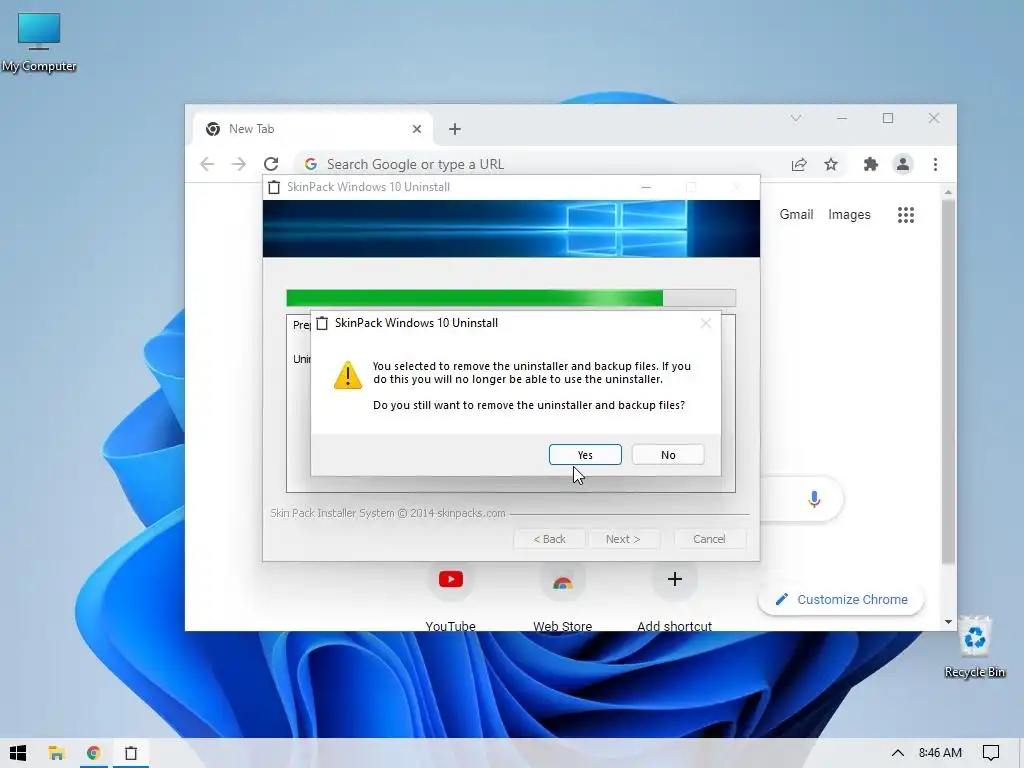Minimize the Chrome window
This screenshot has height=768, width=1024.
click(842, 118)
